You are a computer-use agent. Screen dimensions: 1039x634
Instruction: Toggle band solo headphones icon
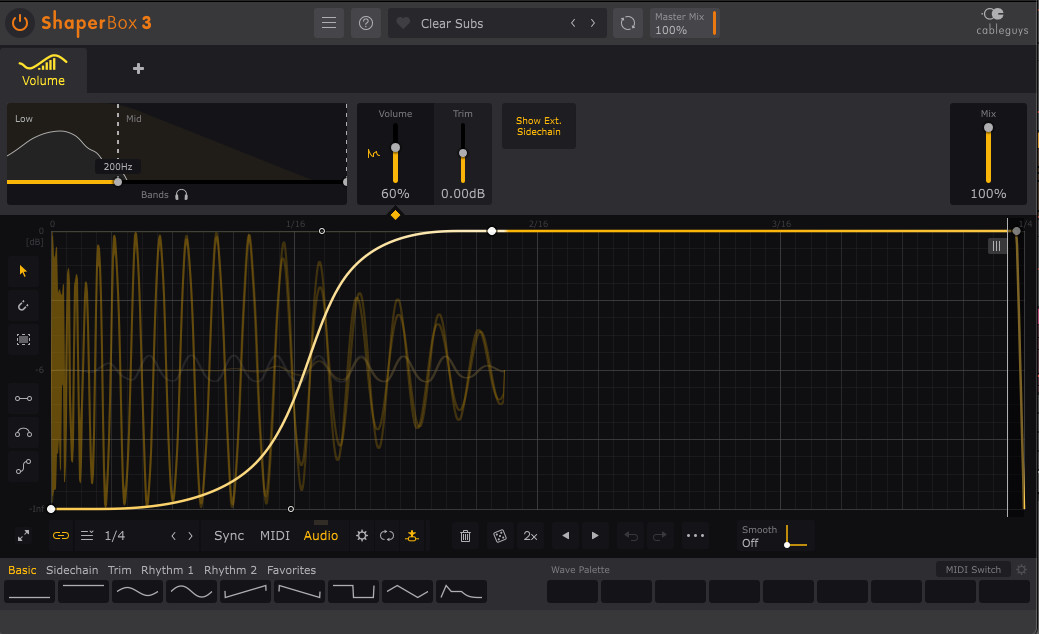coord(182,195)
